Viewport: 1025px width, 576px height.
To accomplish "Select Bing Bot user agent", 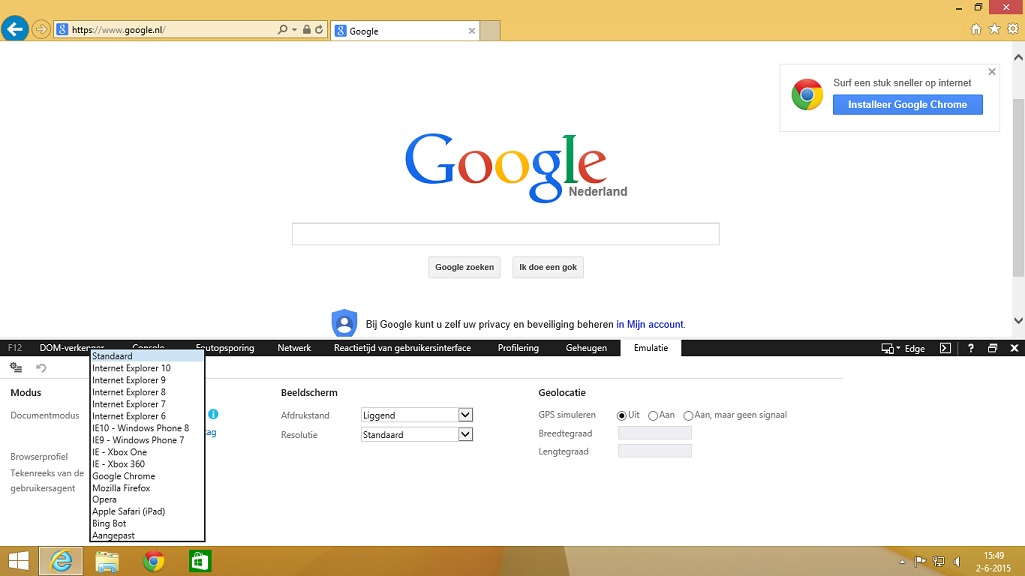I will click(147, 524).
